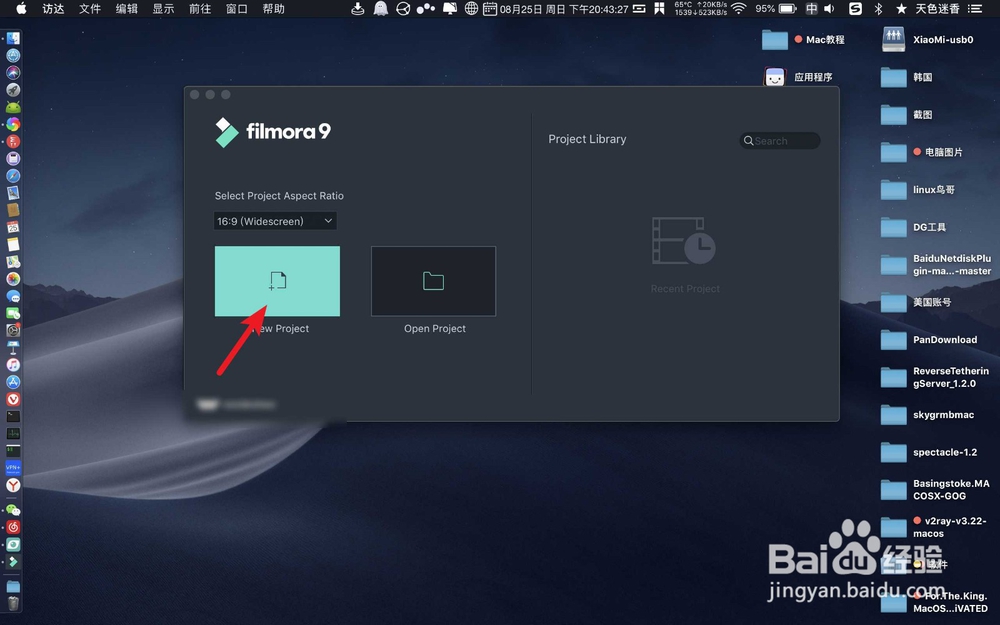Open System Preferences in the Dock
This screenshot has height=625, width=1000.
tap(13, 330)
